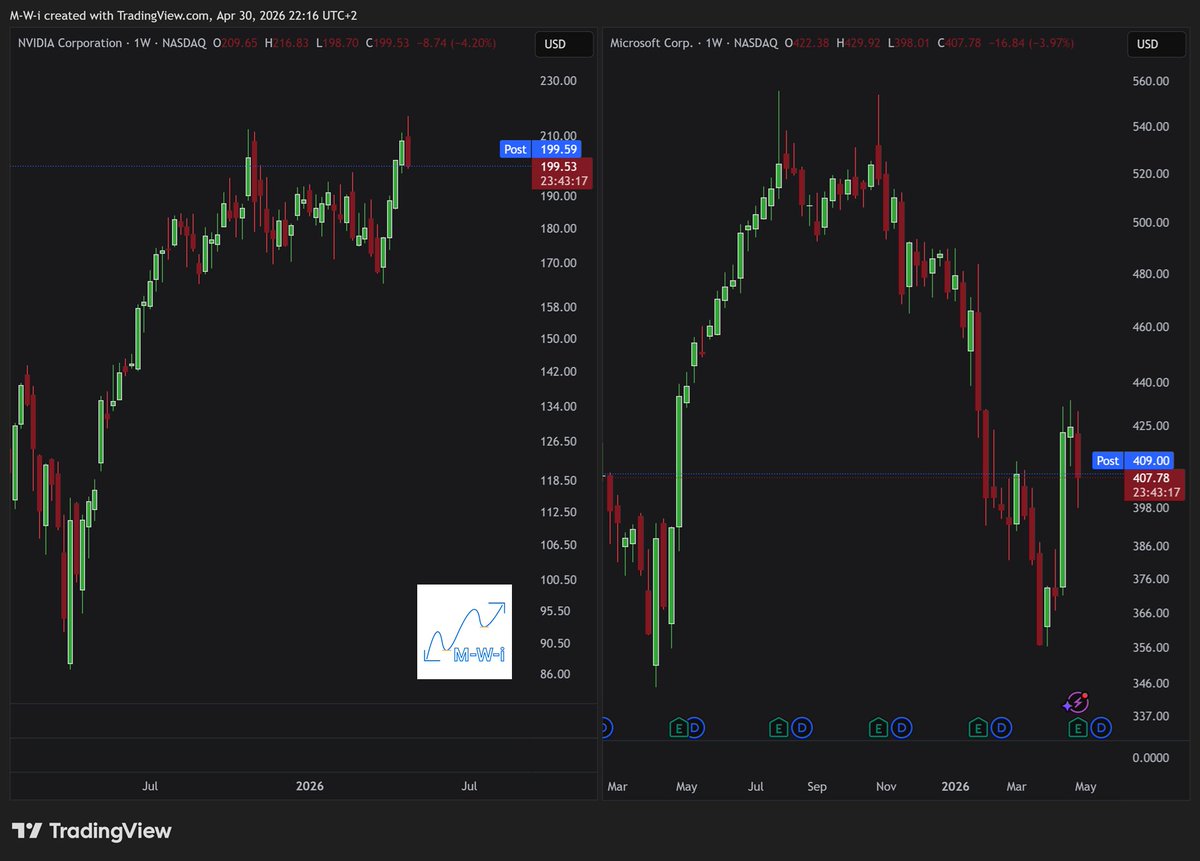This screenshot has height=861, width=1200.
Task: Open the dividend icon beneath the lightning marker
Action: [x=1101, y=728]
